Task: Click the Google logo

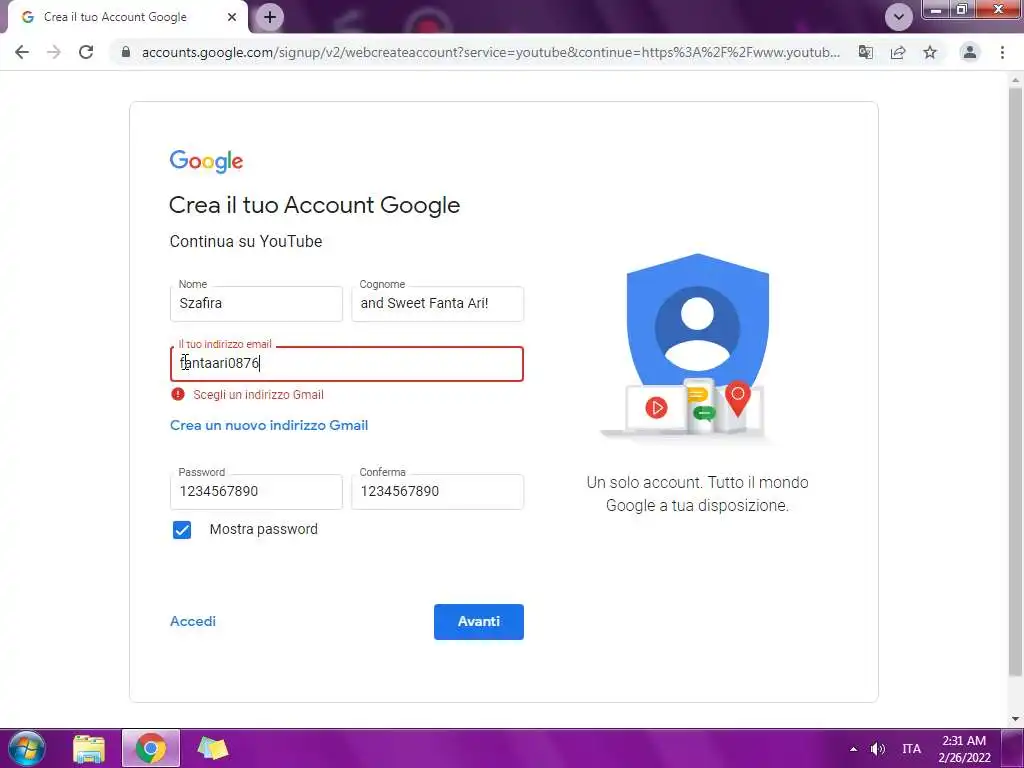Action: click(x=206, y=161)
